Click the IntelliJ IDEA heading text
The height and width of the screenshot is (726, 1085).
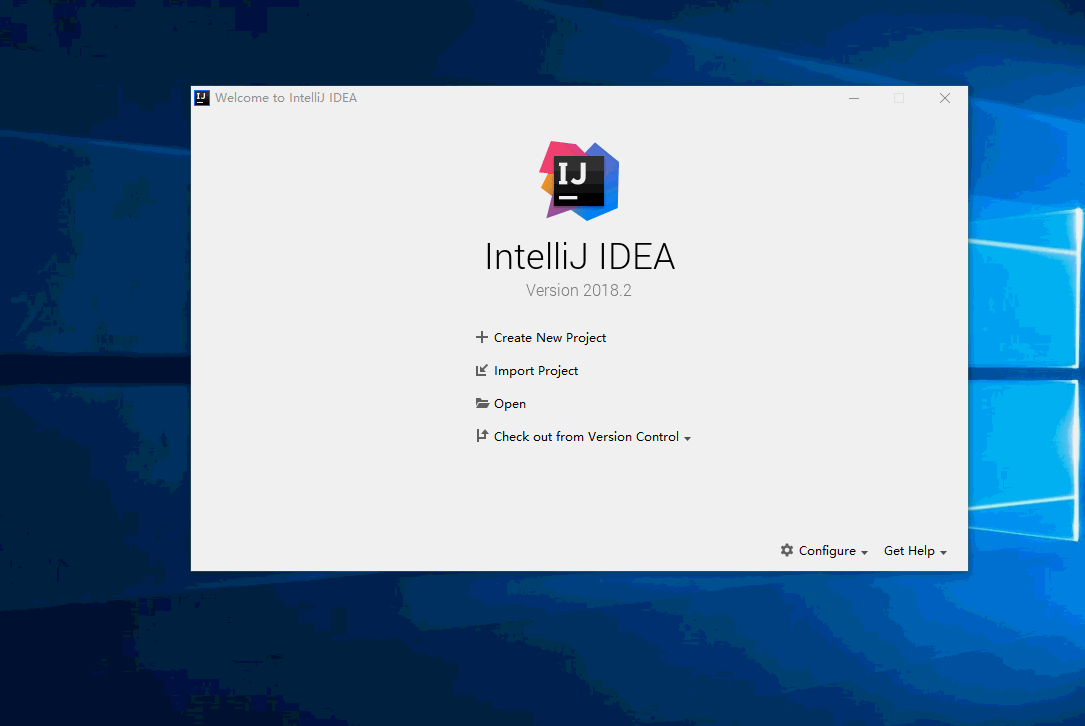point(579,257)
